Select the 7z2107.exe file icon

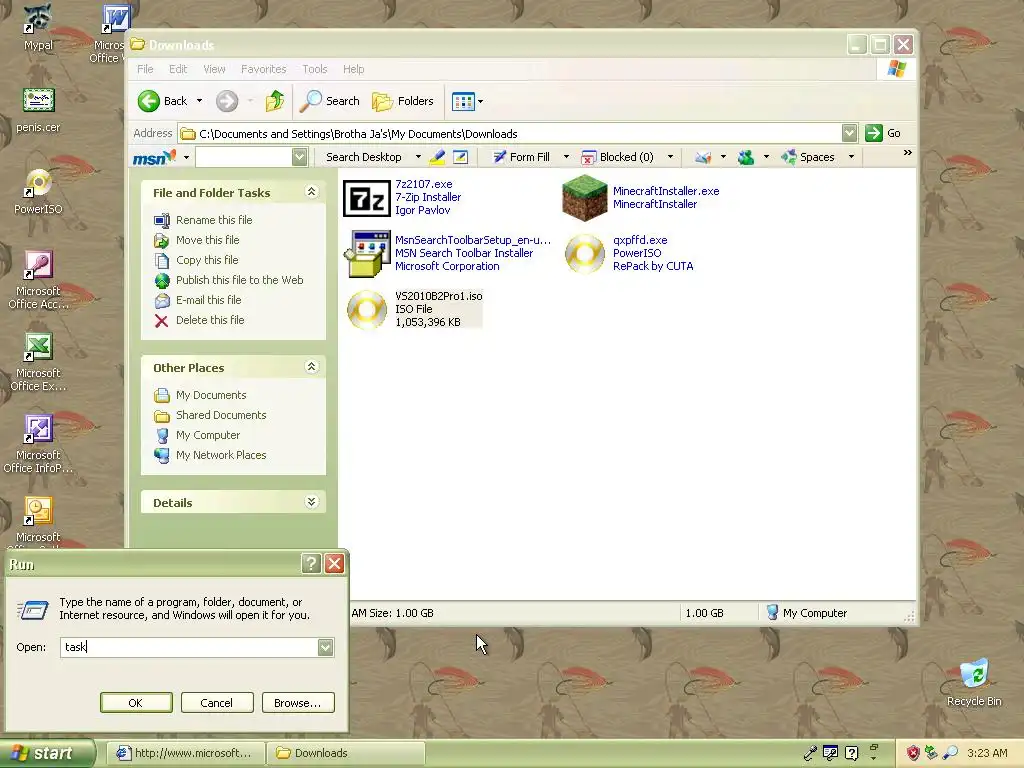[x=367, y=199]
